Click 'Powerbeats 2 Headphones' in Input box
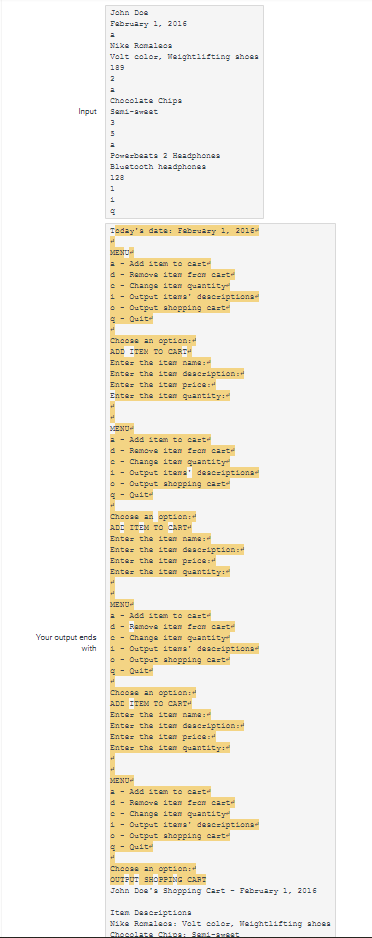Viewport: 372px width, 938px height. pos(165,156)
